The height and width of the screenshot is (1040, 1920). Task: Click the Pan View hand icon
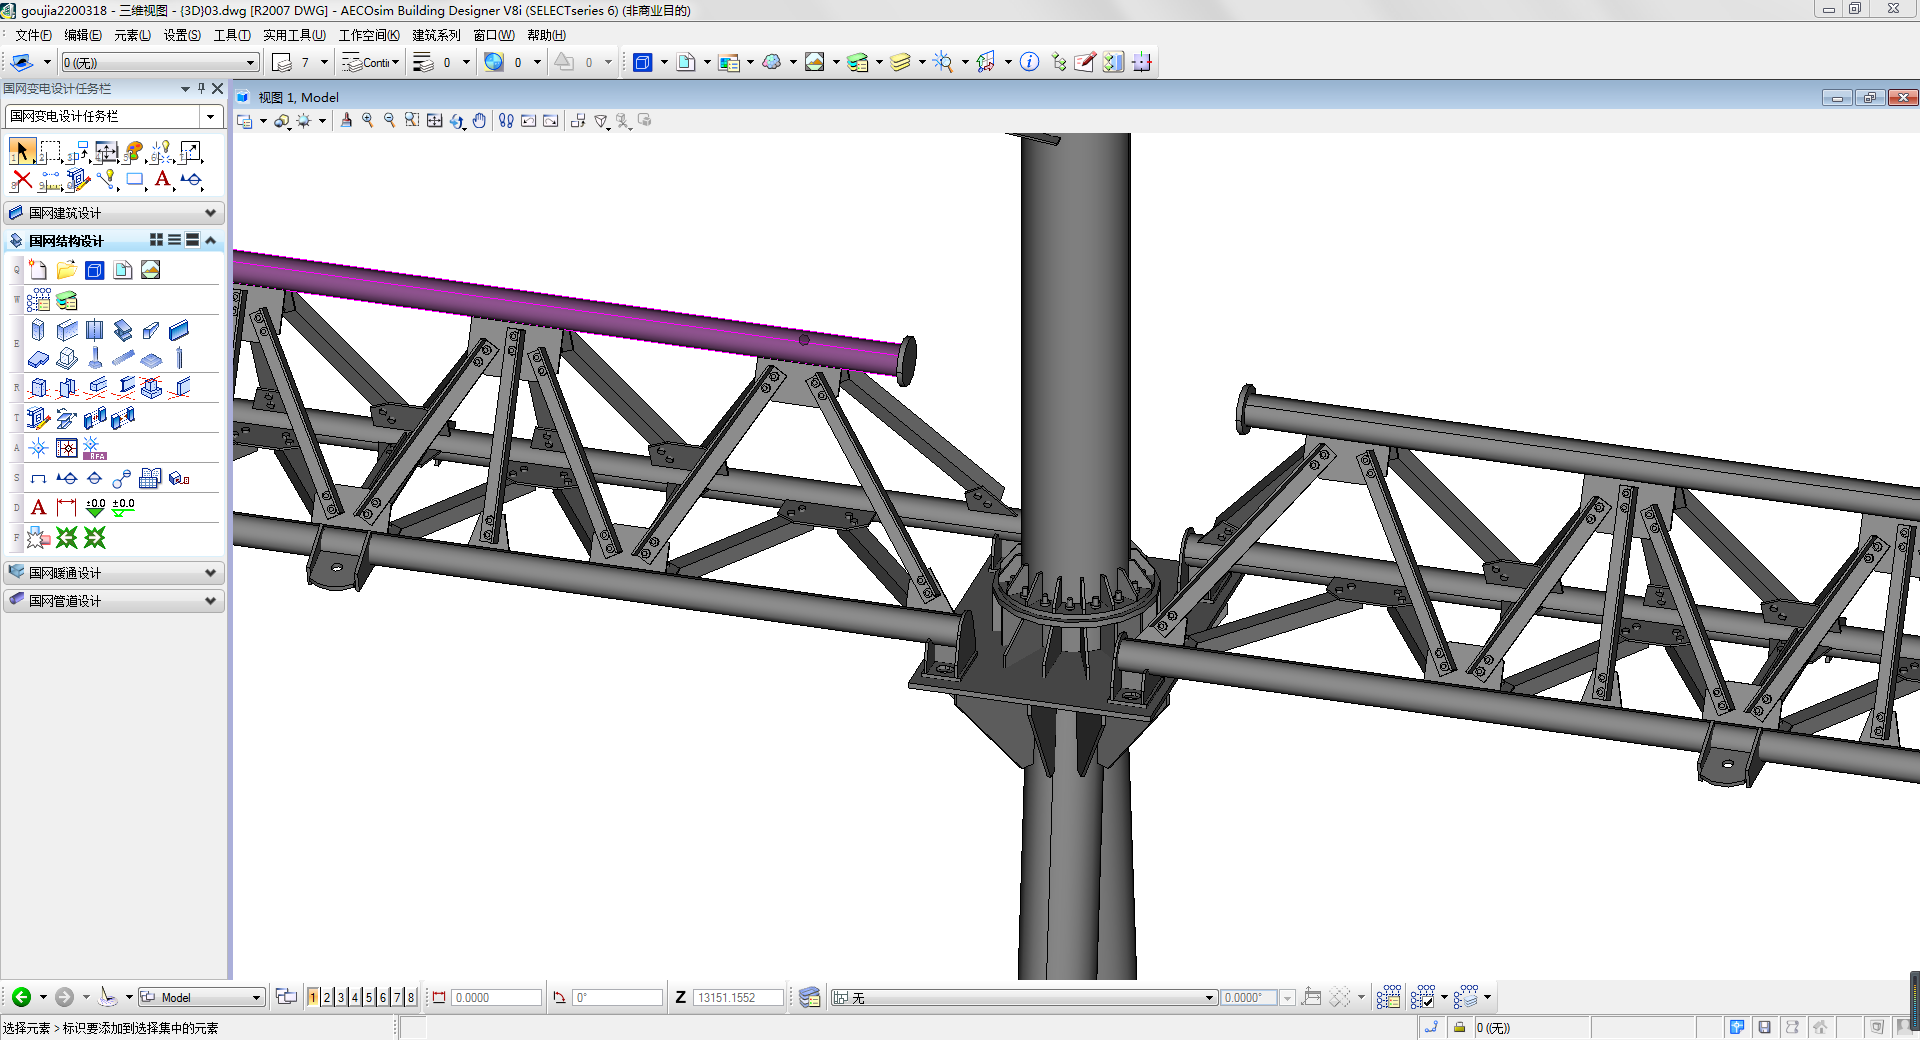click(479, 121)
